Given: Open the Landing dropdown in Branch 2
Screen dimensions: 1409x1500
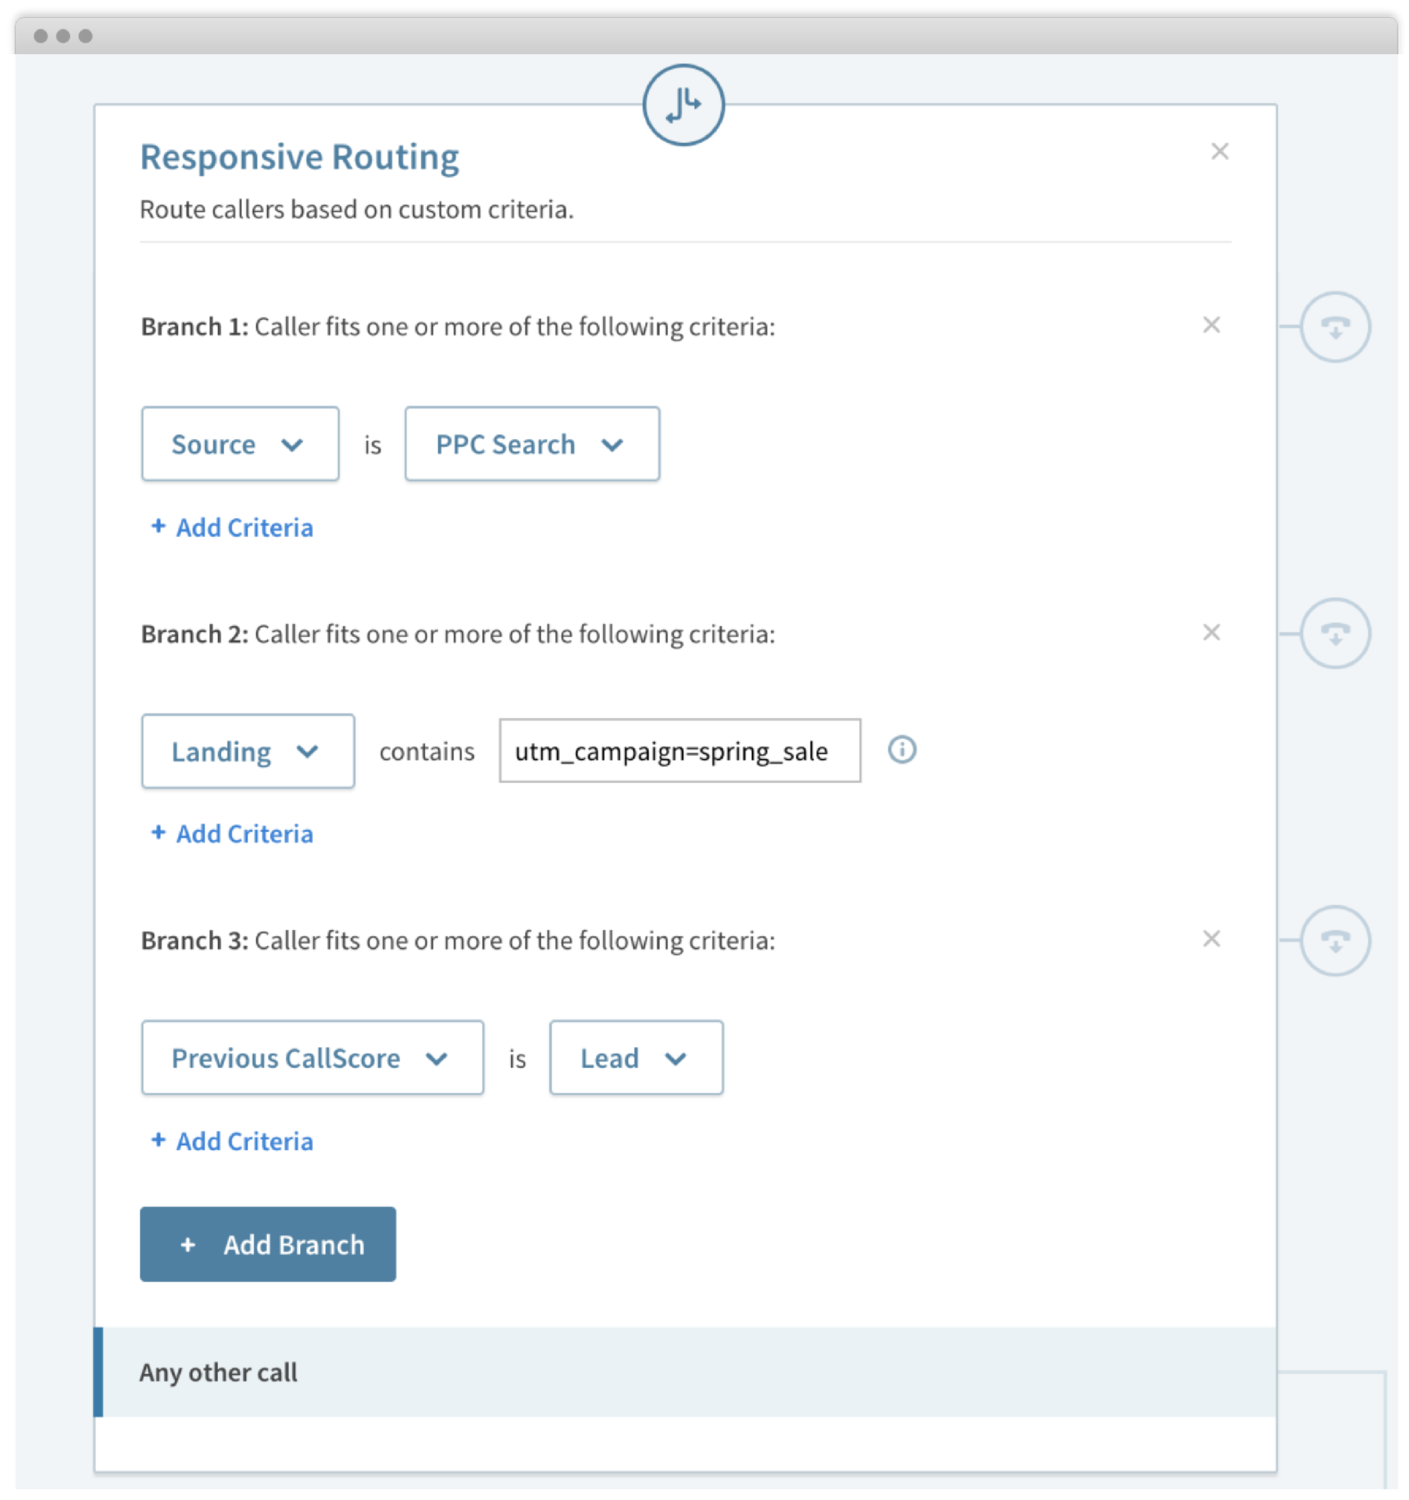Looking at the screenshot, I should (x=248, y=751).
